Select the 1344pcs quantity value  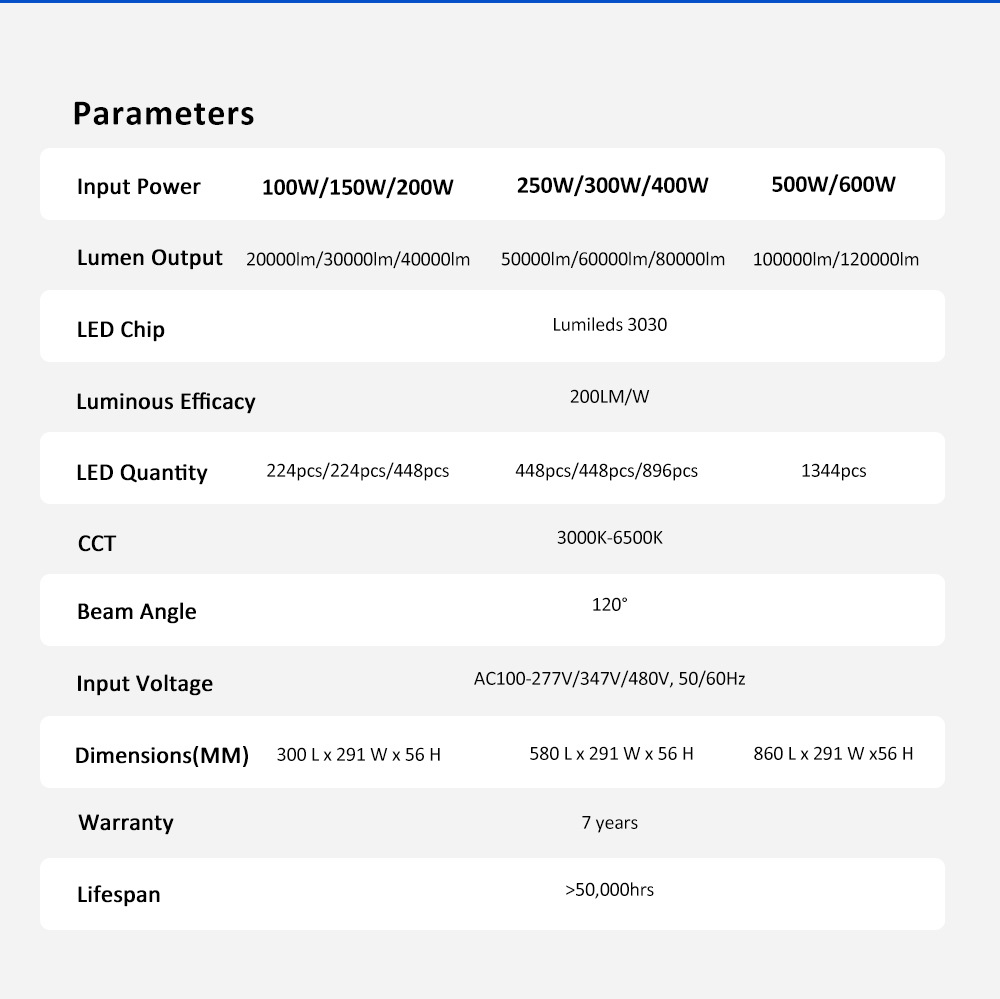(x=833, y=471)
